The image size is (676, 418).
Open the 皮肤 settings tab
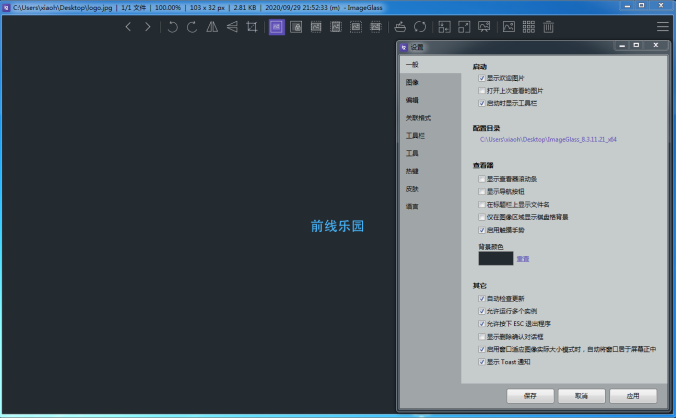point(431,189)
